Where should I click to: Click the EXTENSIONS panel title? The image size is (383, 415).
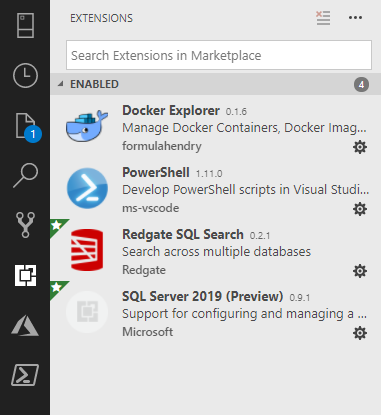pos(101,18)
